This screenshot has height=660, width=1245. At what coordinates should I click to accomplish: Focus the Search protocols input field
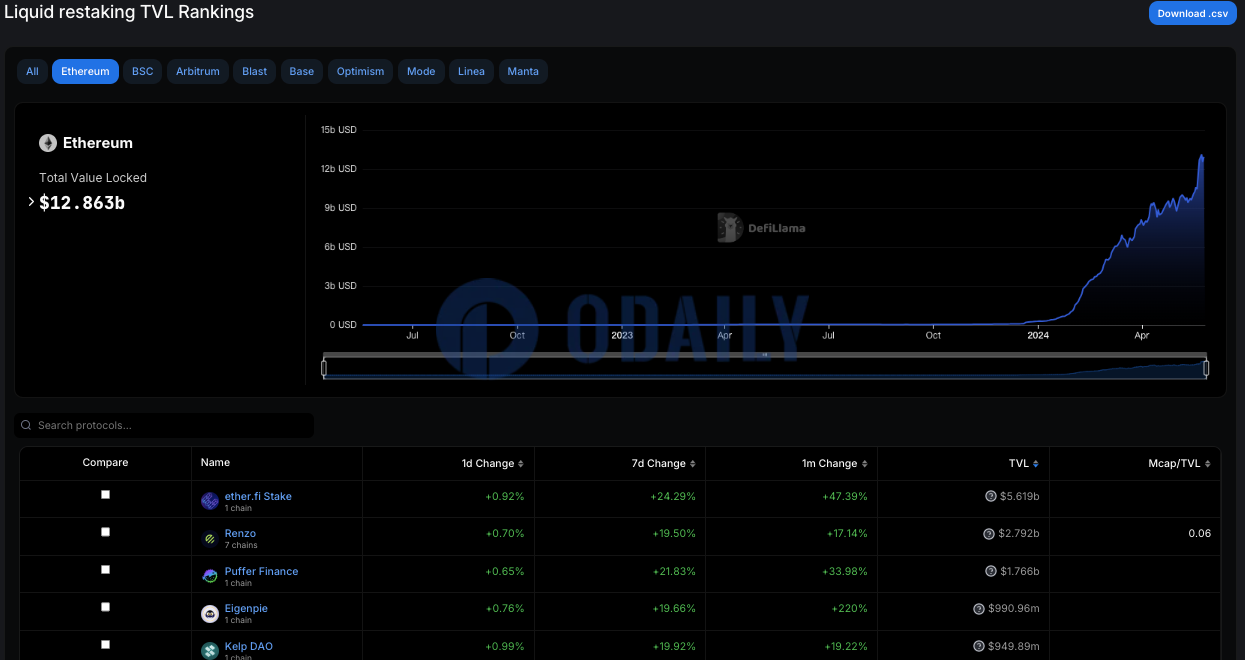click(164, 426)
